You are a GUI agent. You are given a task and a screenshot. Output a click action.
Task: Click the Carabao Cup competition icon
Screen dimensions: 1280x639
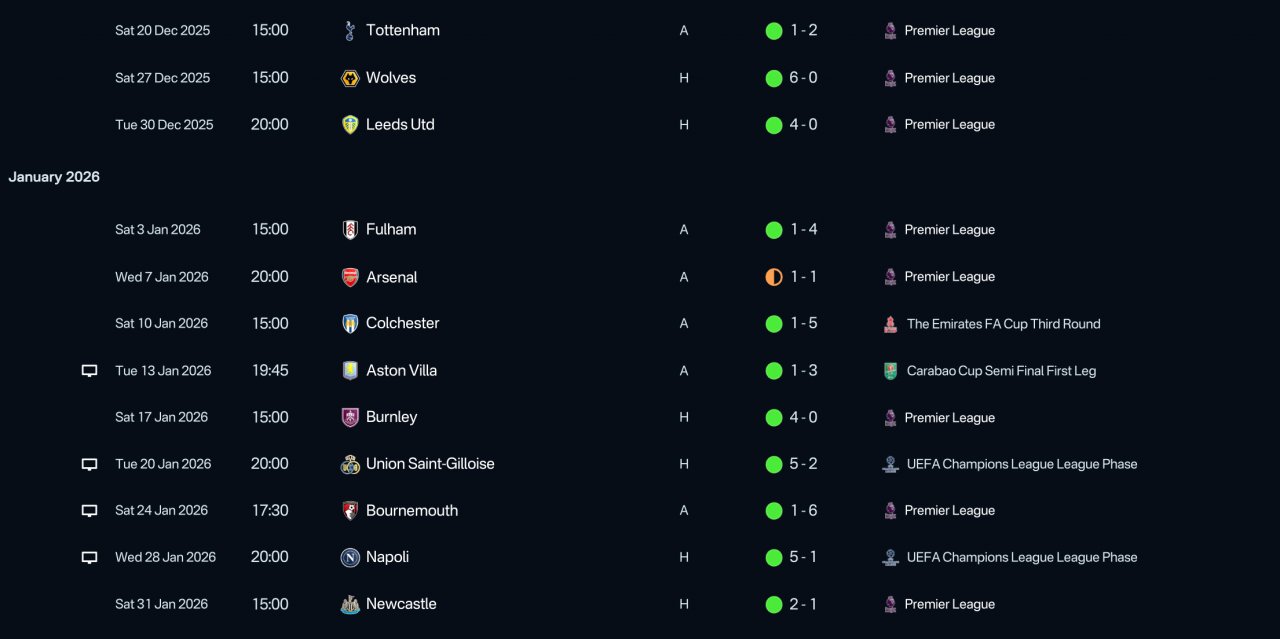(x=890, y=371)
